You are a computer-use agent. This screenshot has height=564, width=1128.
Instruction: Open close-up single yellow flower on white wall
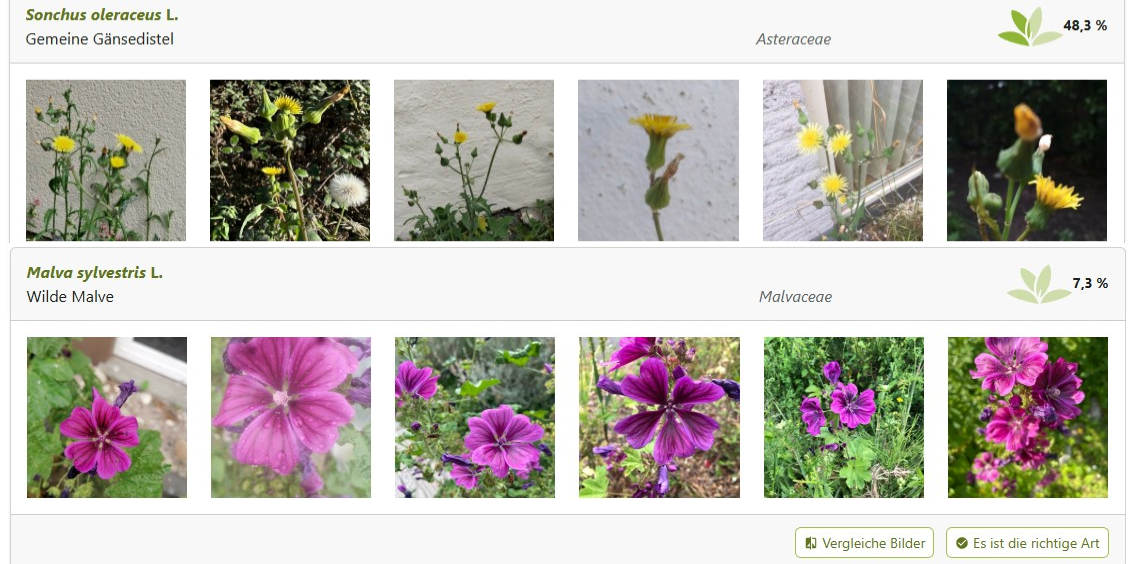pyautogui.click(x=658, y=160)
